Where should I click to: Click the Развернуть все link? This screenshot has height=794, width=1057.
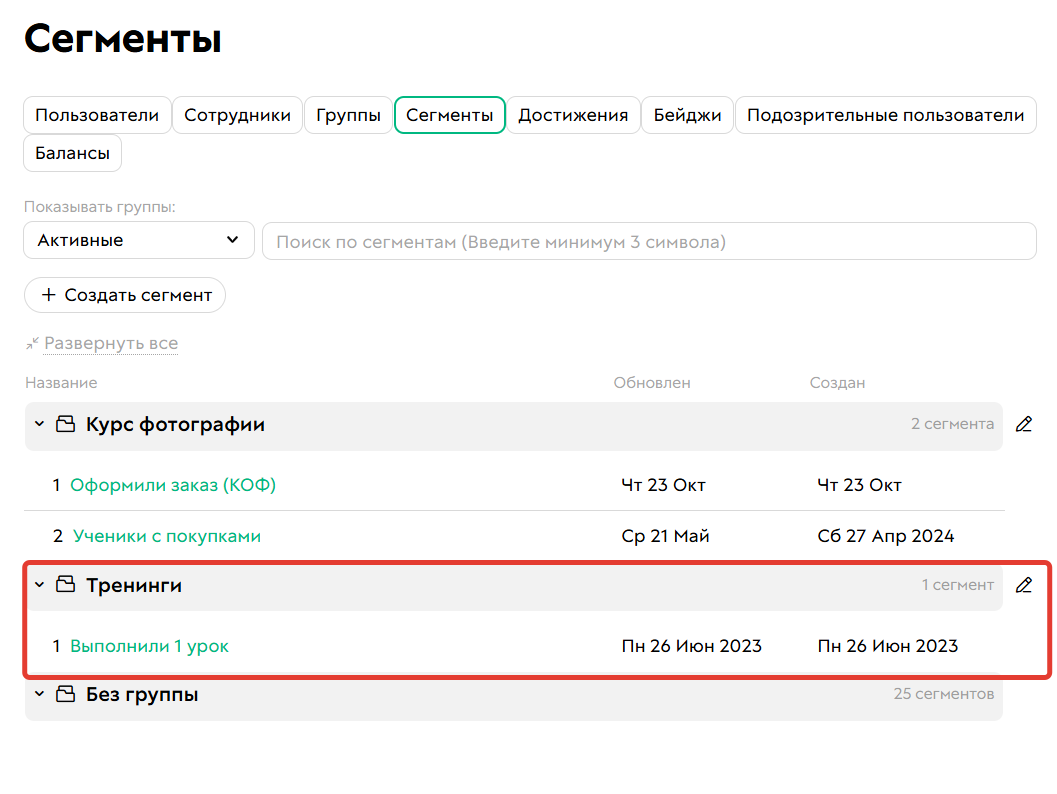pos(110,343)
